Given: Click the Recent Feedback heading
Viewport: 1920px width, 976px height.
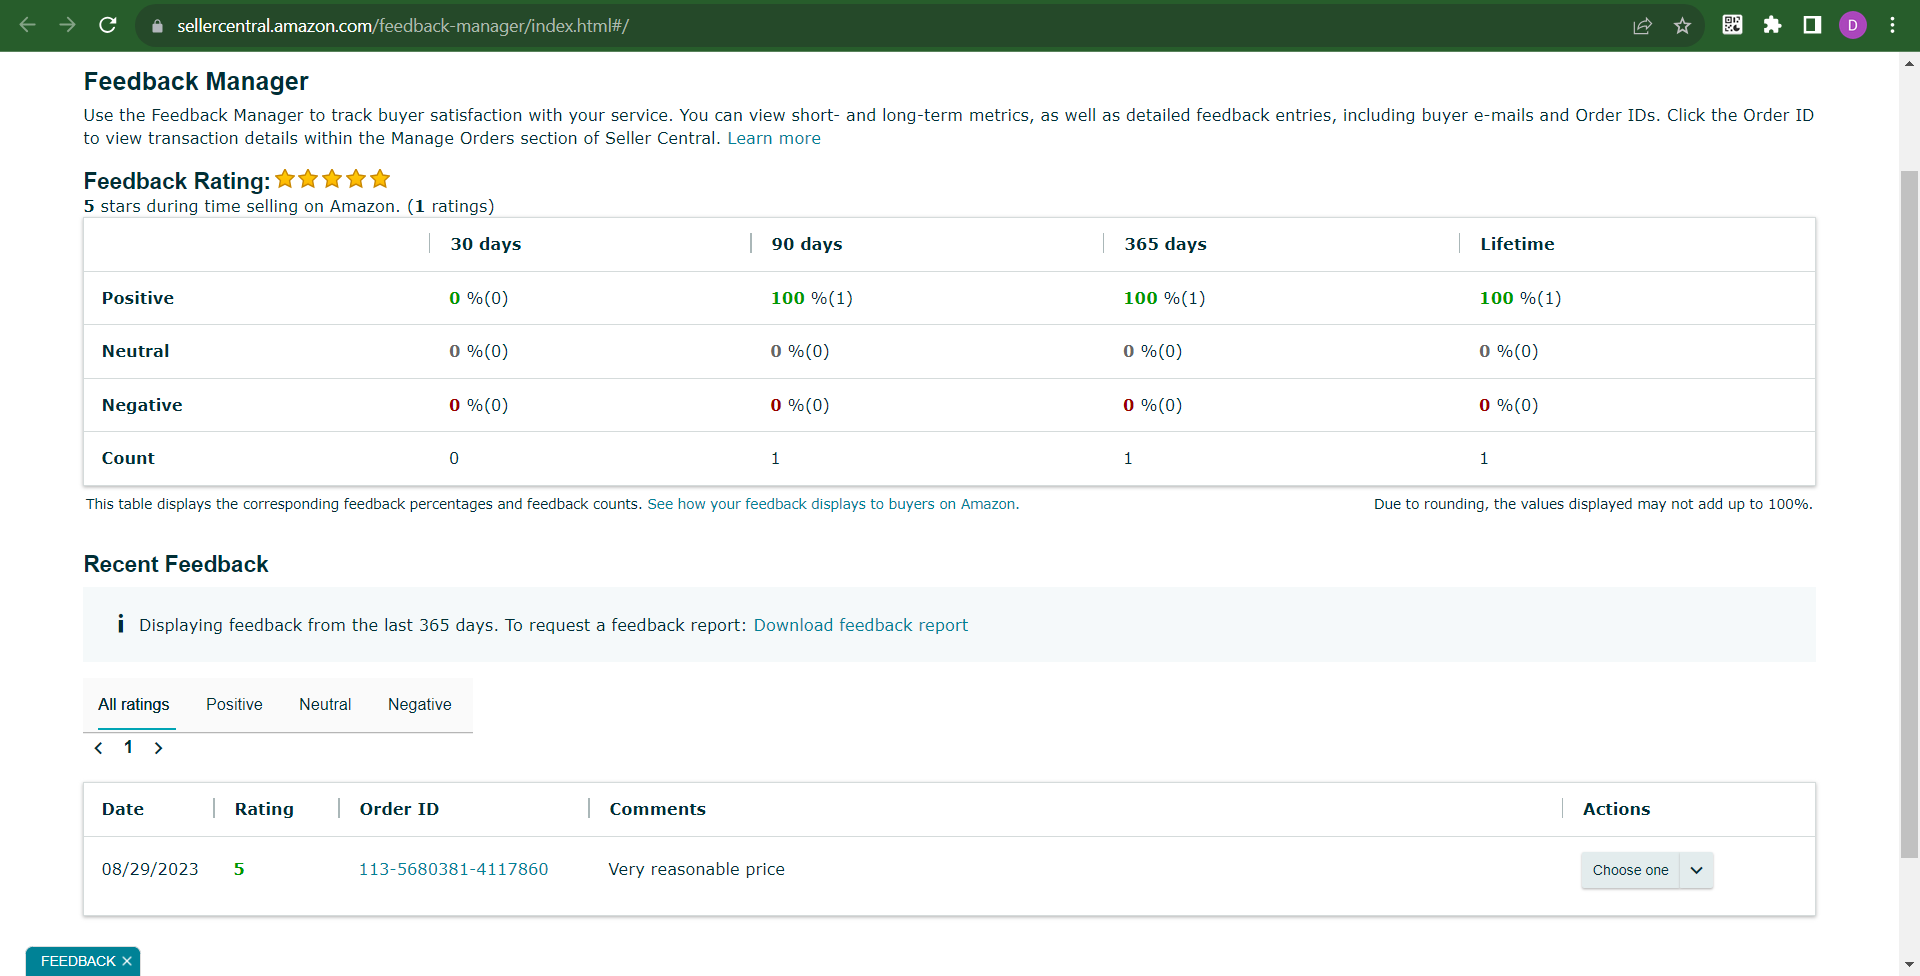Looking at the screenshot, I should [176, 564].
